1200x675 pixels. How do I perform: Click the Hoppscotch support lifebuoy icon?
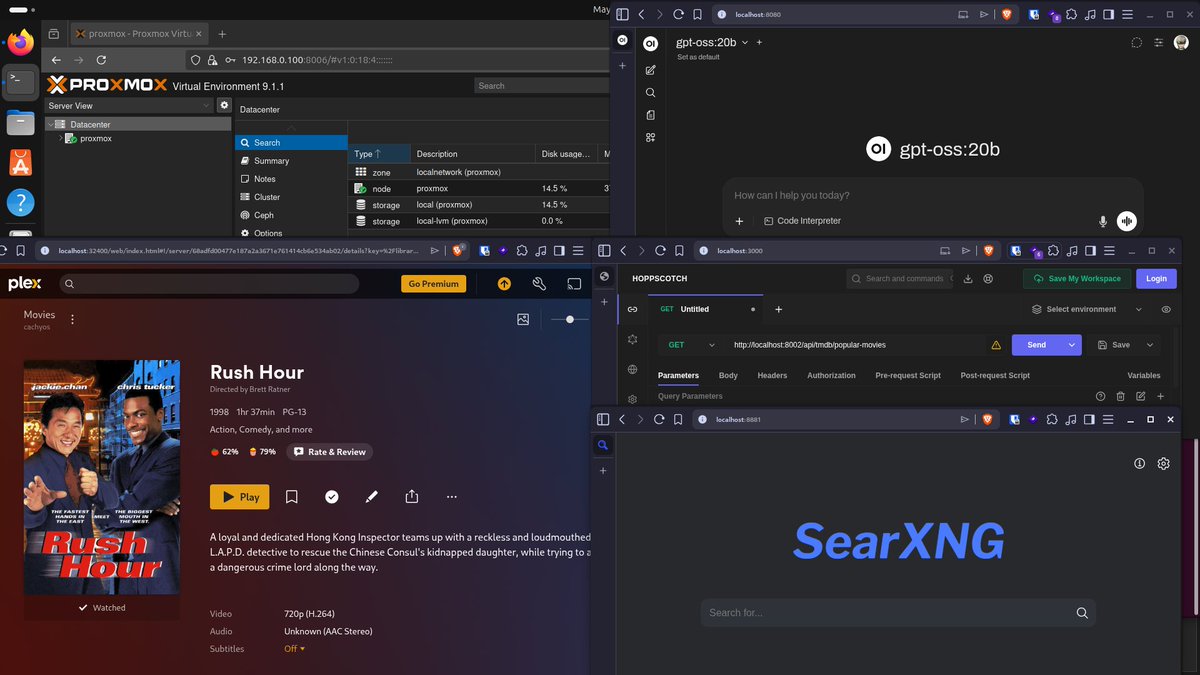pos(988,279)
